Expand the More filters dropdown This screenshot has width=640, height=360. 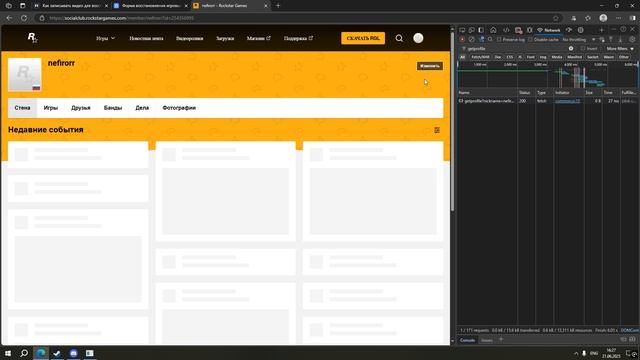pos(620,49)
